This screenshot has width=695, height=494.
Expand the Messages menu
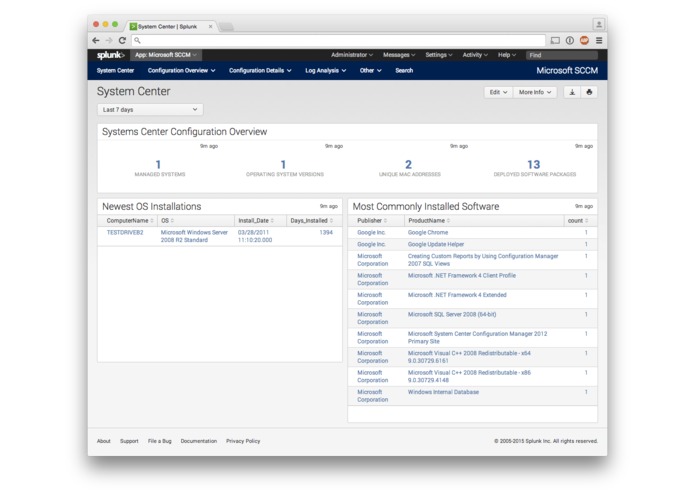pyautogui.click(x=399, y=55)
